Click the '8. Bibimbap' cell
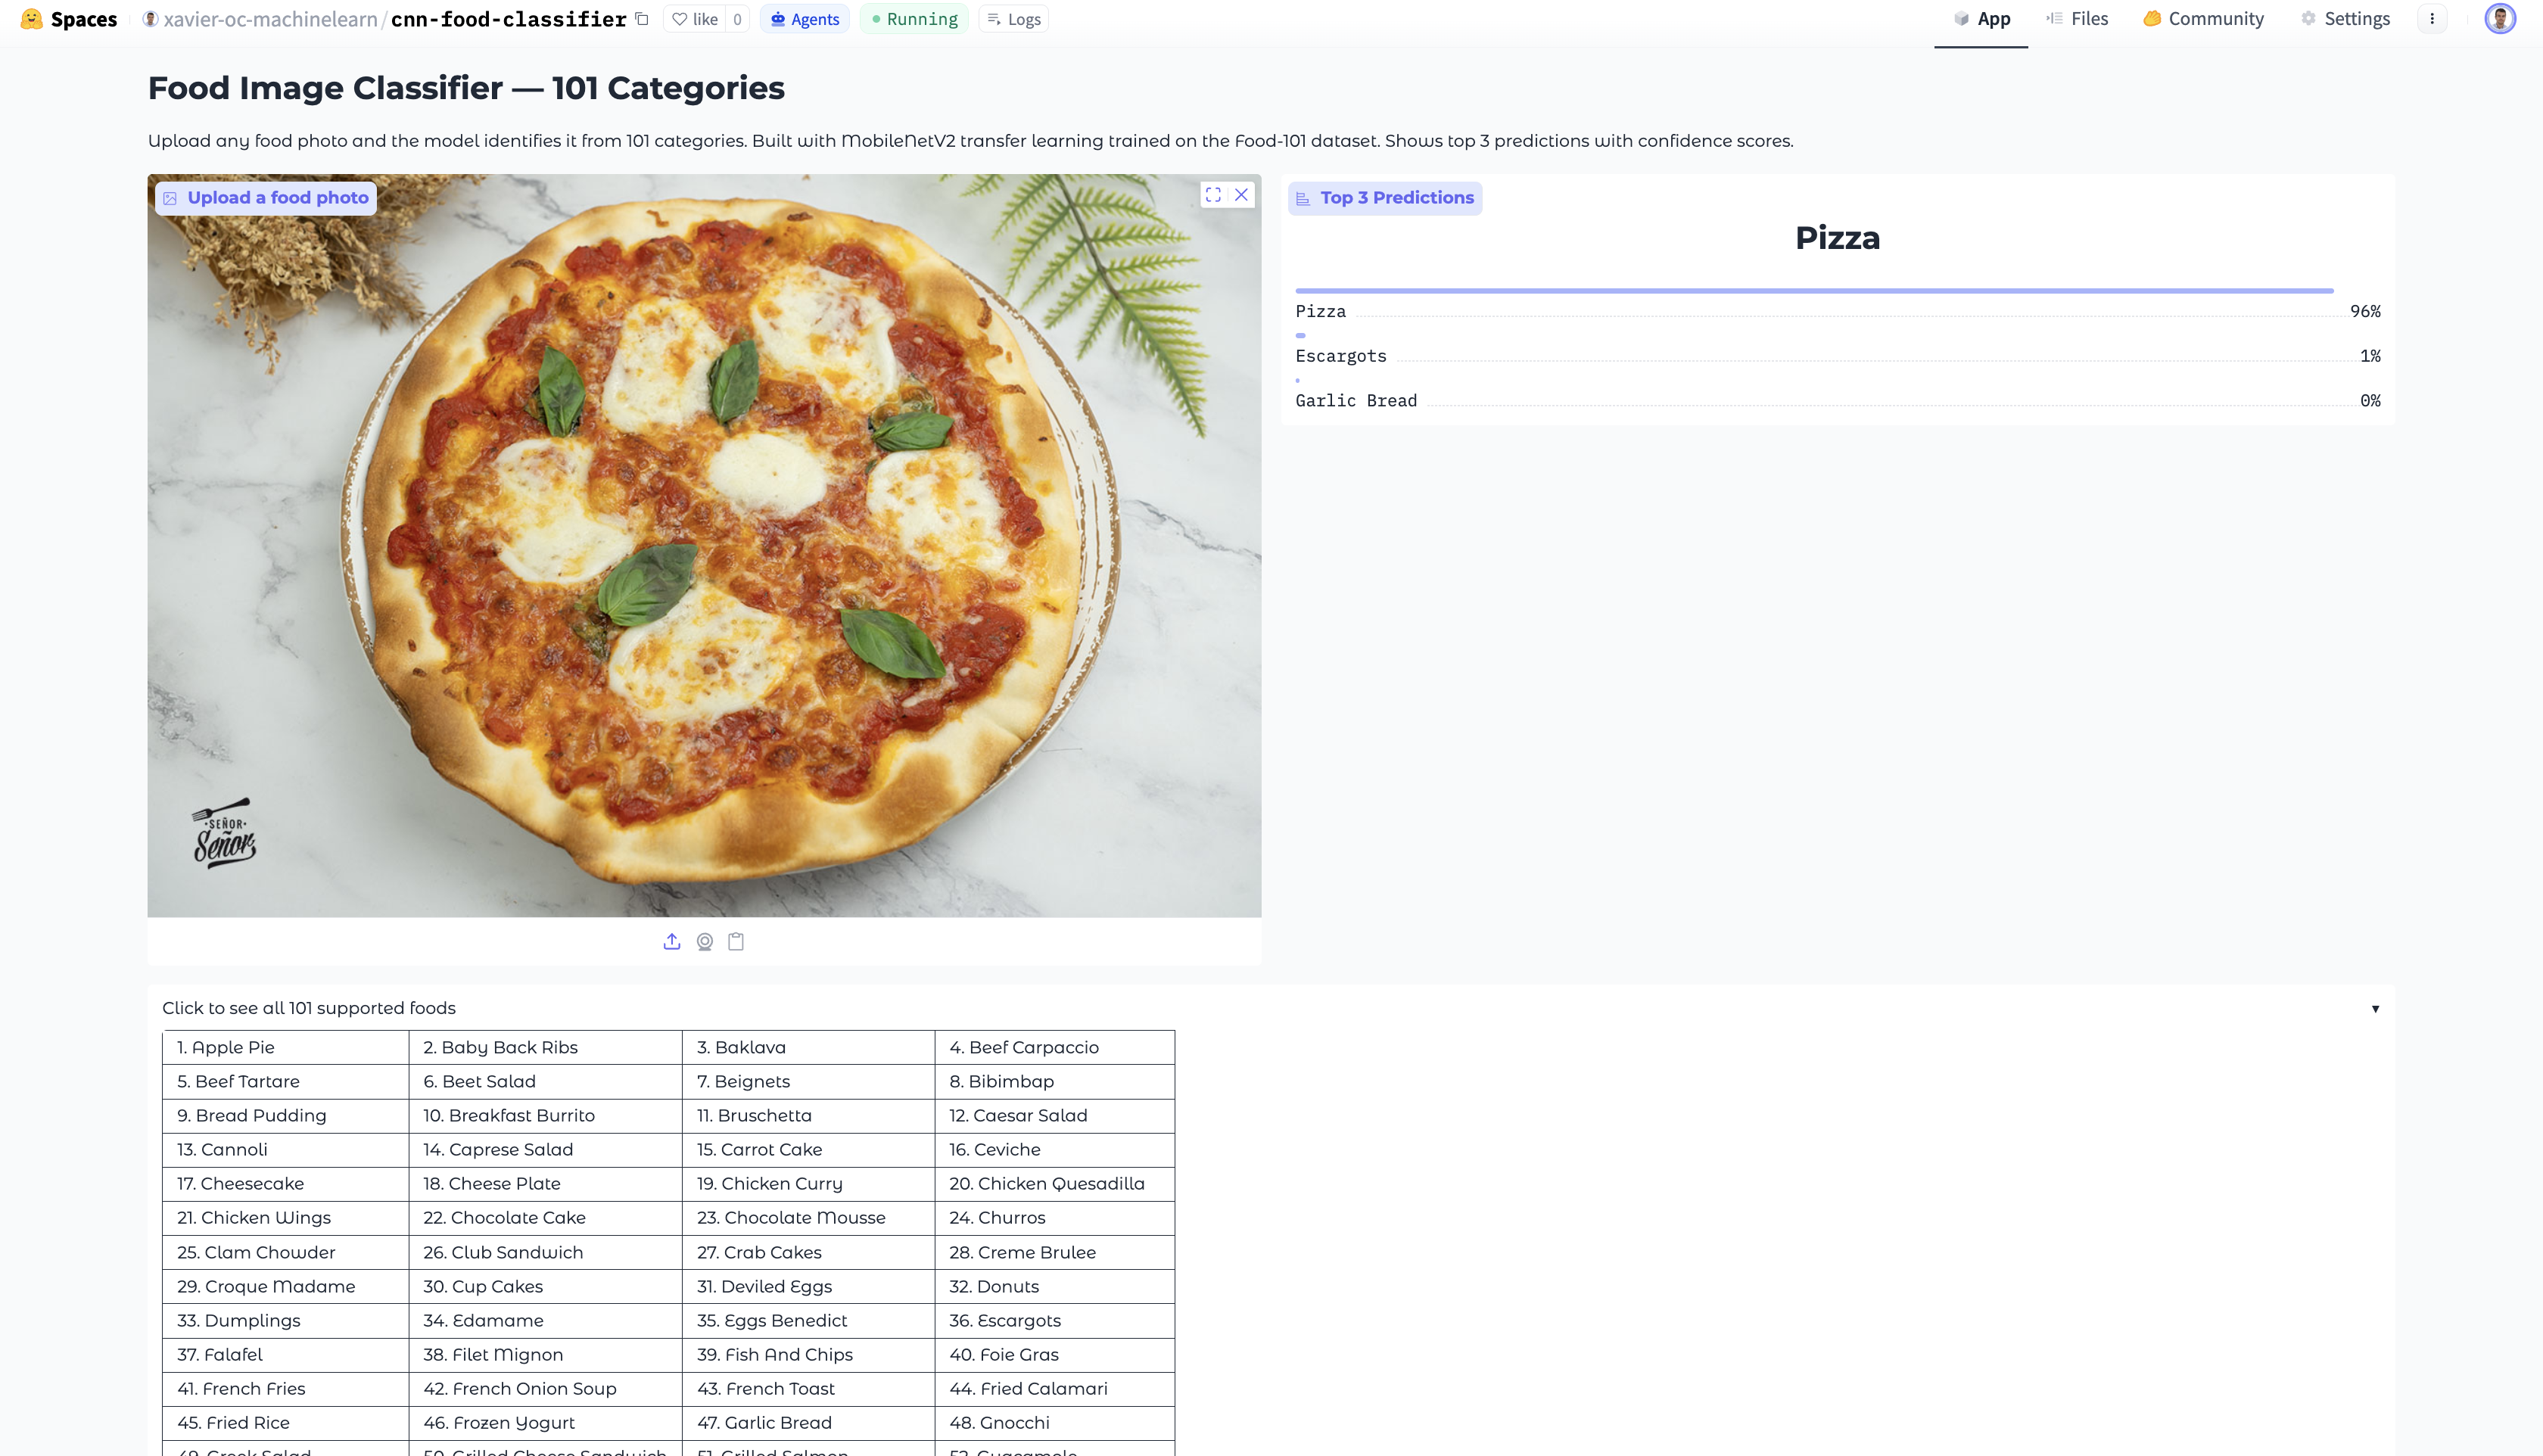This screenshot has width=2543, height=1456. pyautogui.click(x=1054, y=1081)
